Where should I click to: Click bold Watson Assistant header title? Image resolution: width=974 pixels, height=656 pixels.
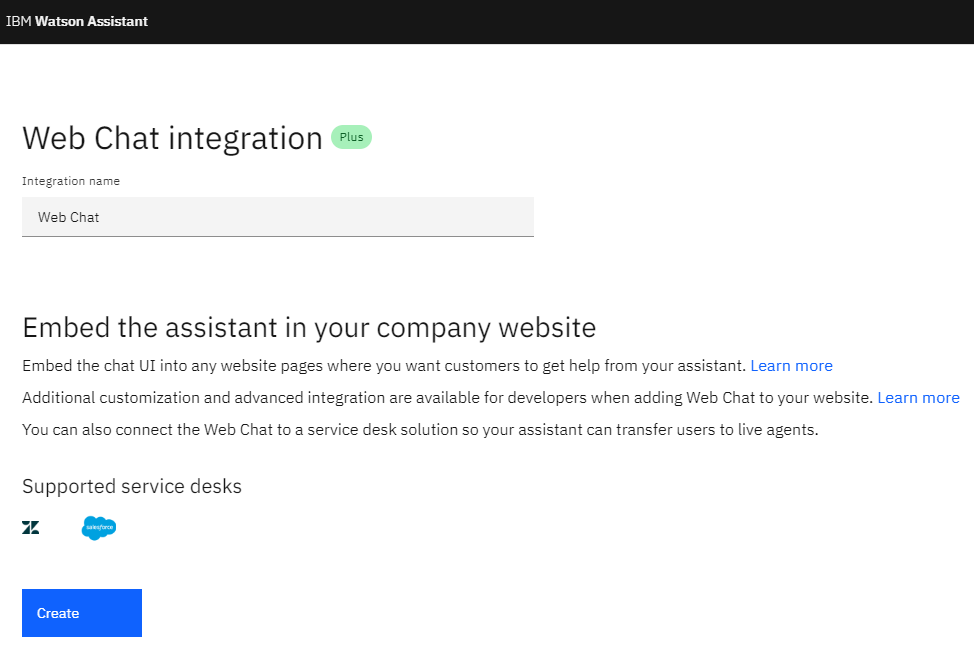coord(91,21)
